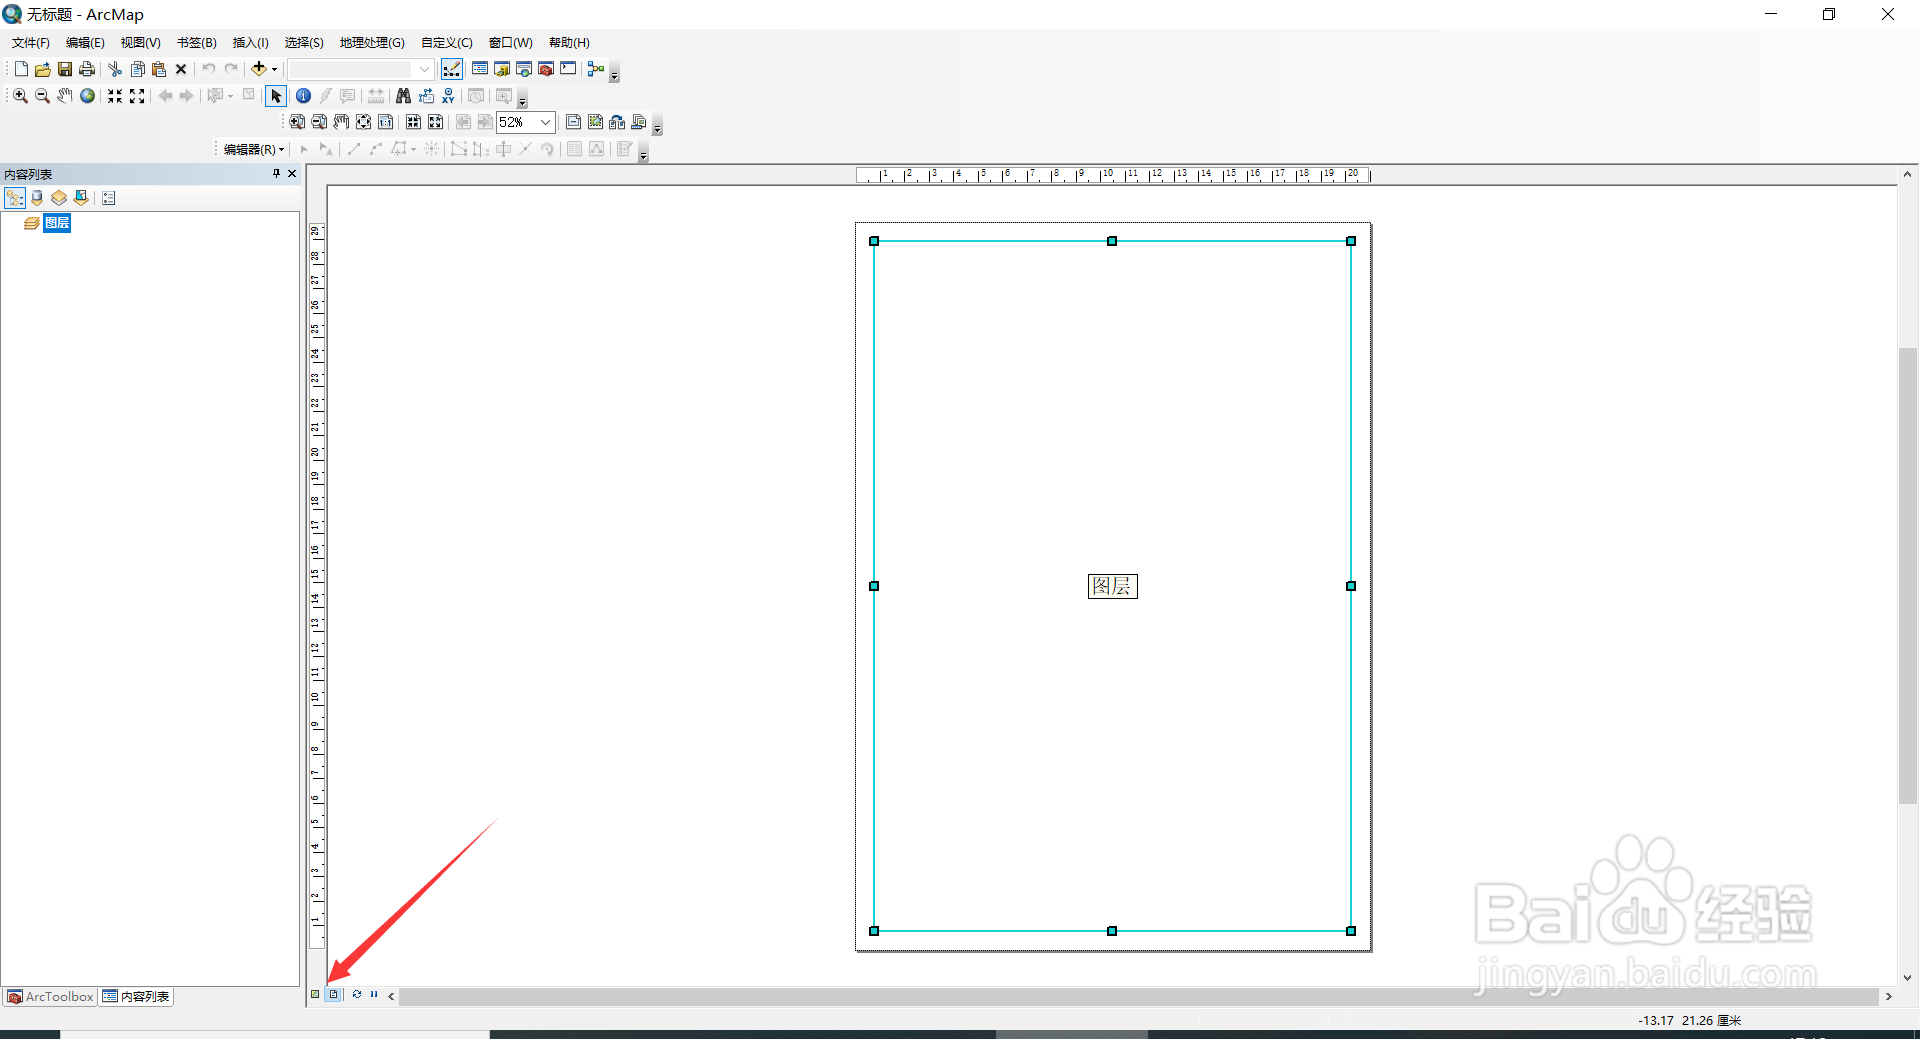Viewport: 1920px width, 1039px height.
Task: Activate the Select Elements arrow tool
Action: coord(276,96)
